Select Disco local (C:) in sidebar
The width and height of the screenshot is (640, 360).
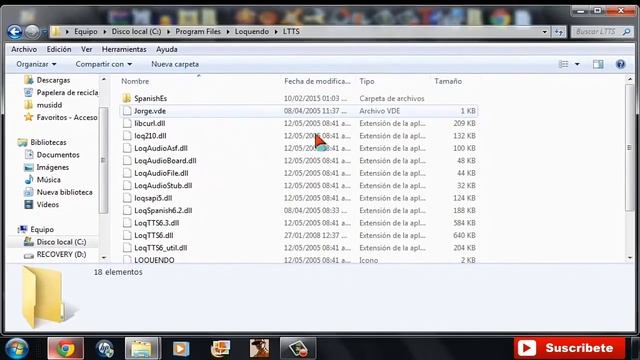[61, 242]
